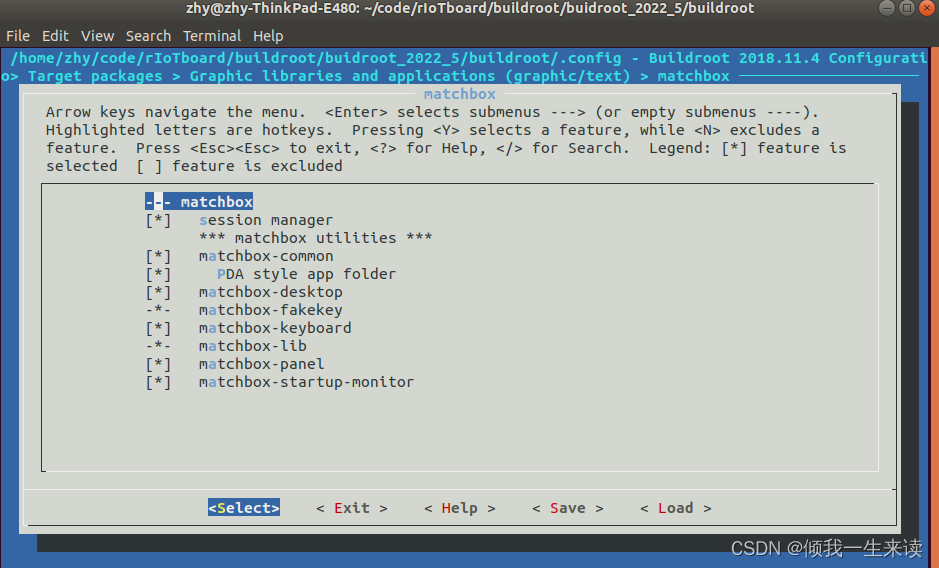Click the matchbox-panel label
This screenshot has width=939, height=568.
tap(262, 364)
